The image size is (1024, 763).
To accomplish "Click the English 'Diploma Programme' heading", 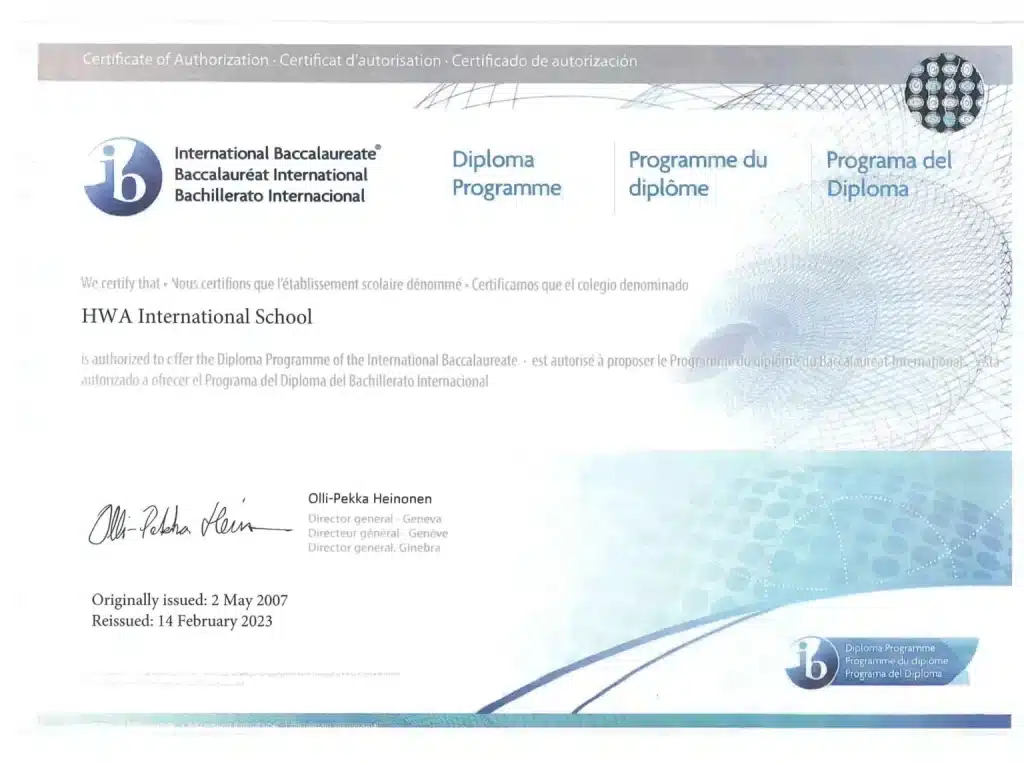I will pos(507,174).
